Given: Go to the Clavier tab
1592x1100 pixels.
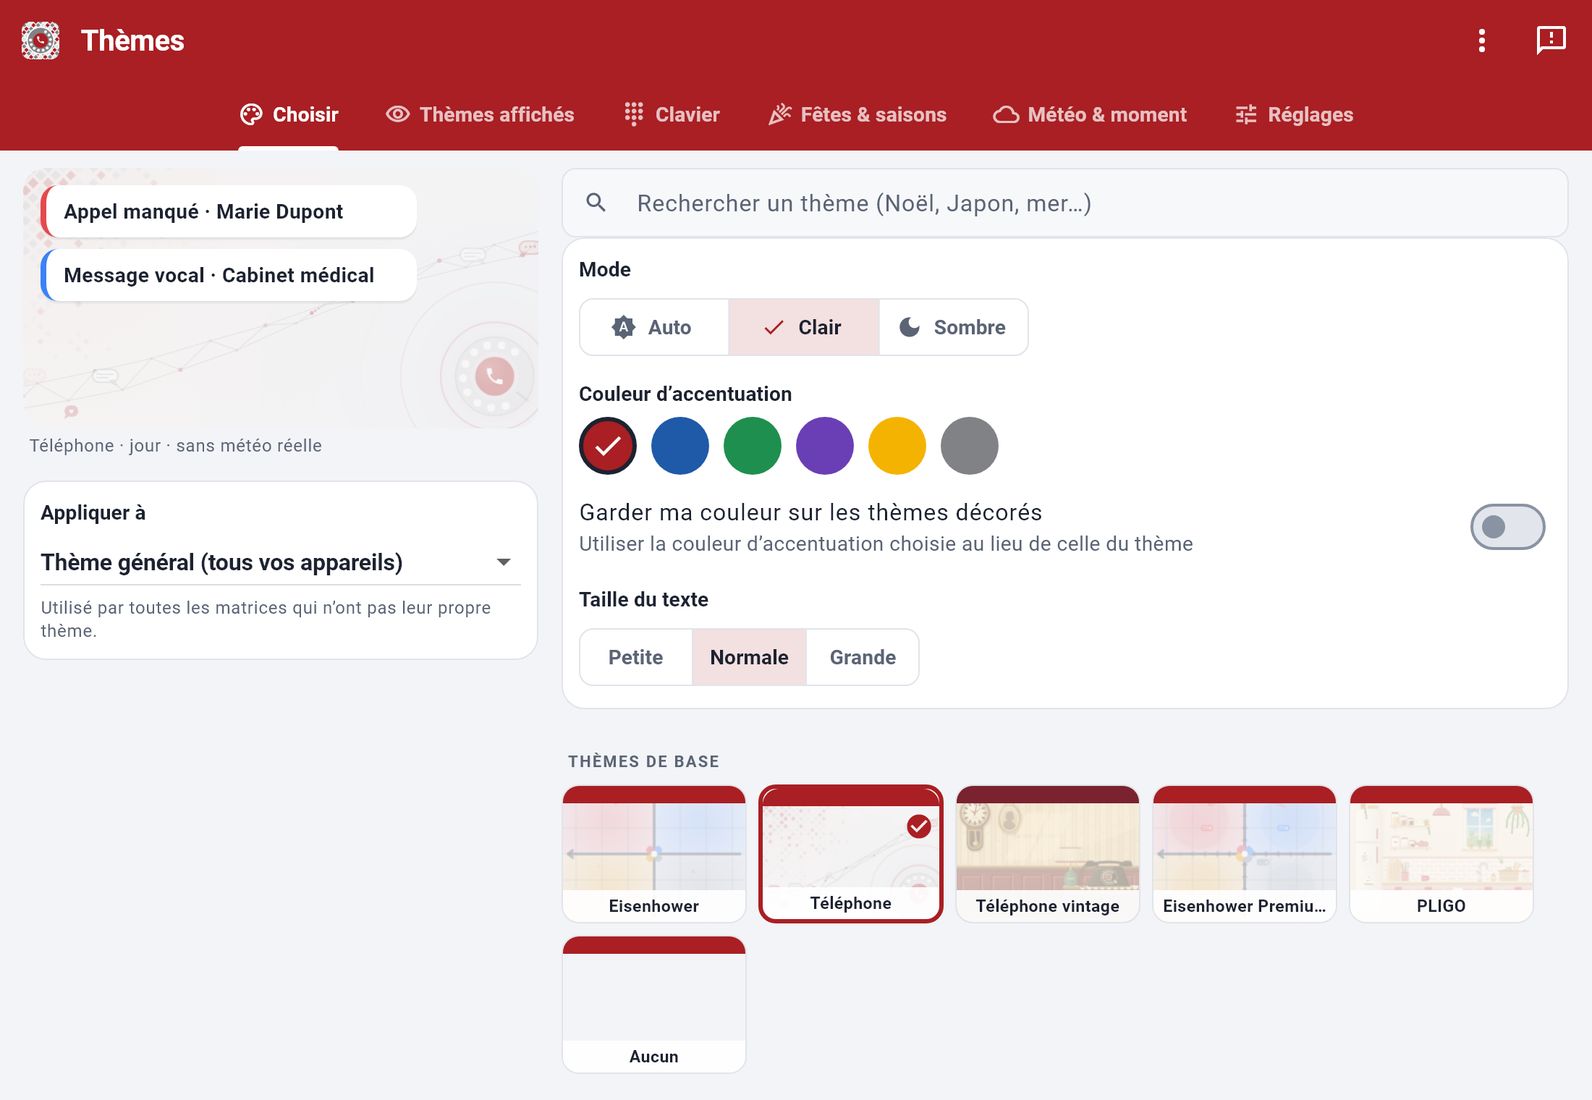Looking at the screenshot, I should (x=671, y=115).
